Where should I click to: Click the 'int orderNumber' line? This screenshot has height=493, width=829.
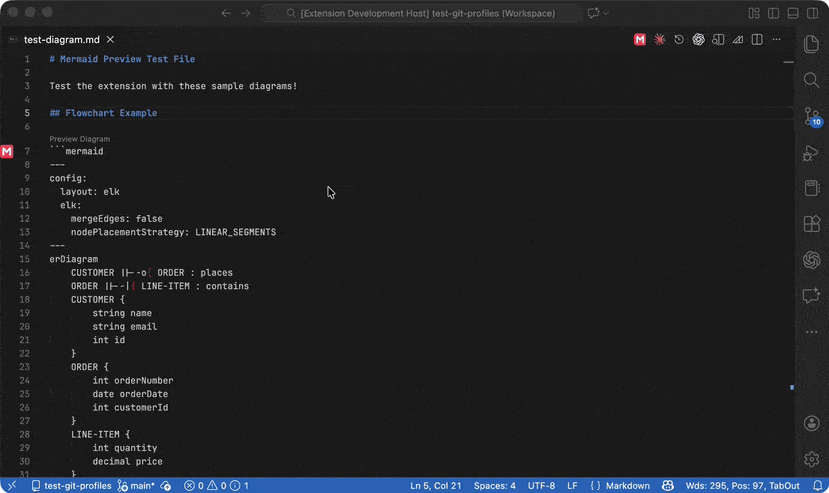(133, 381)
